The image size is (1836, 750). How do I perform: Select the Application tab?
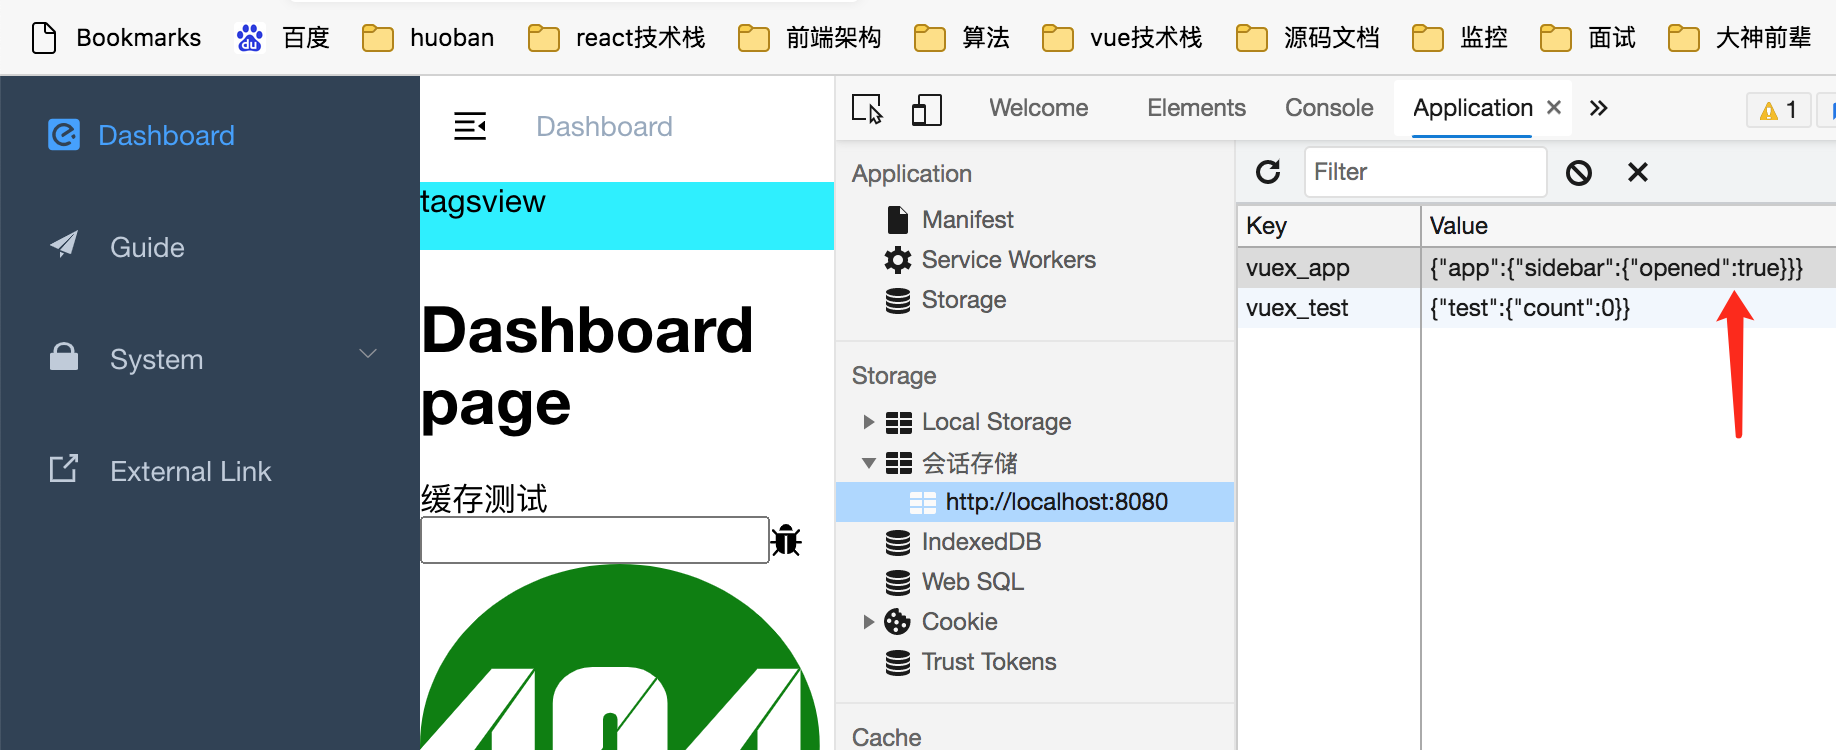pyautogui.click(x=1473, y=108)
